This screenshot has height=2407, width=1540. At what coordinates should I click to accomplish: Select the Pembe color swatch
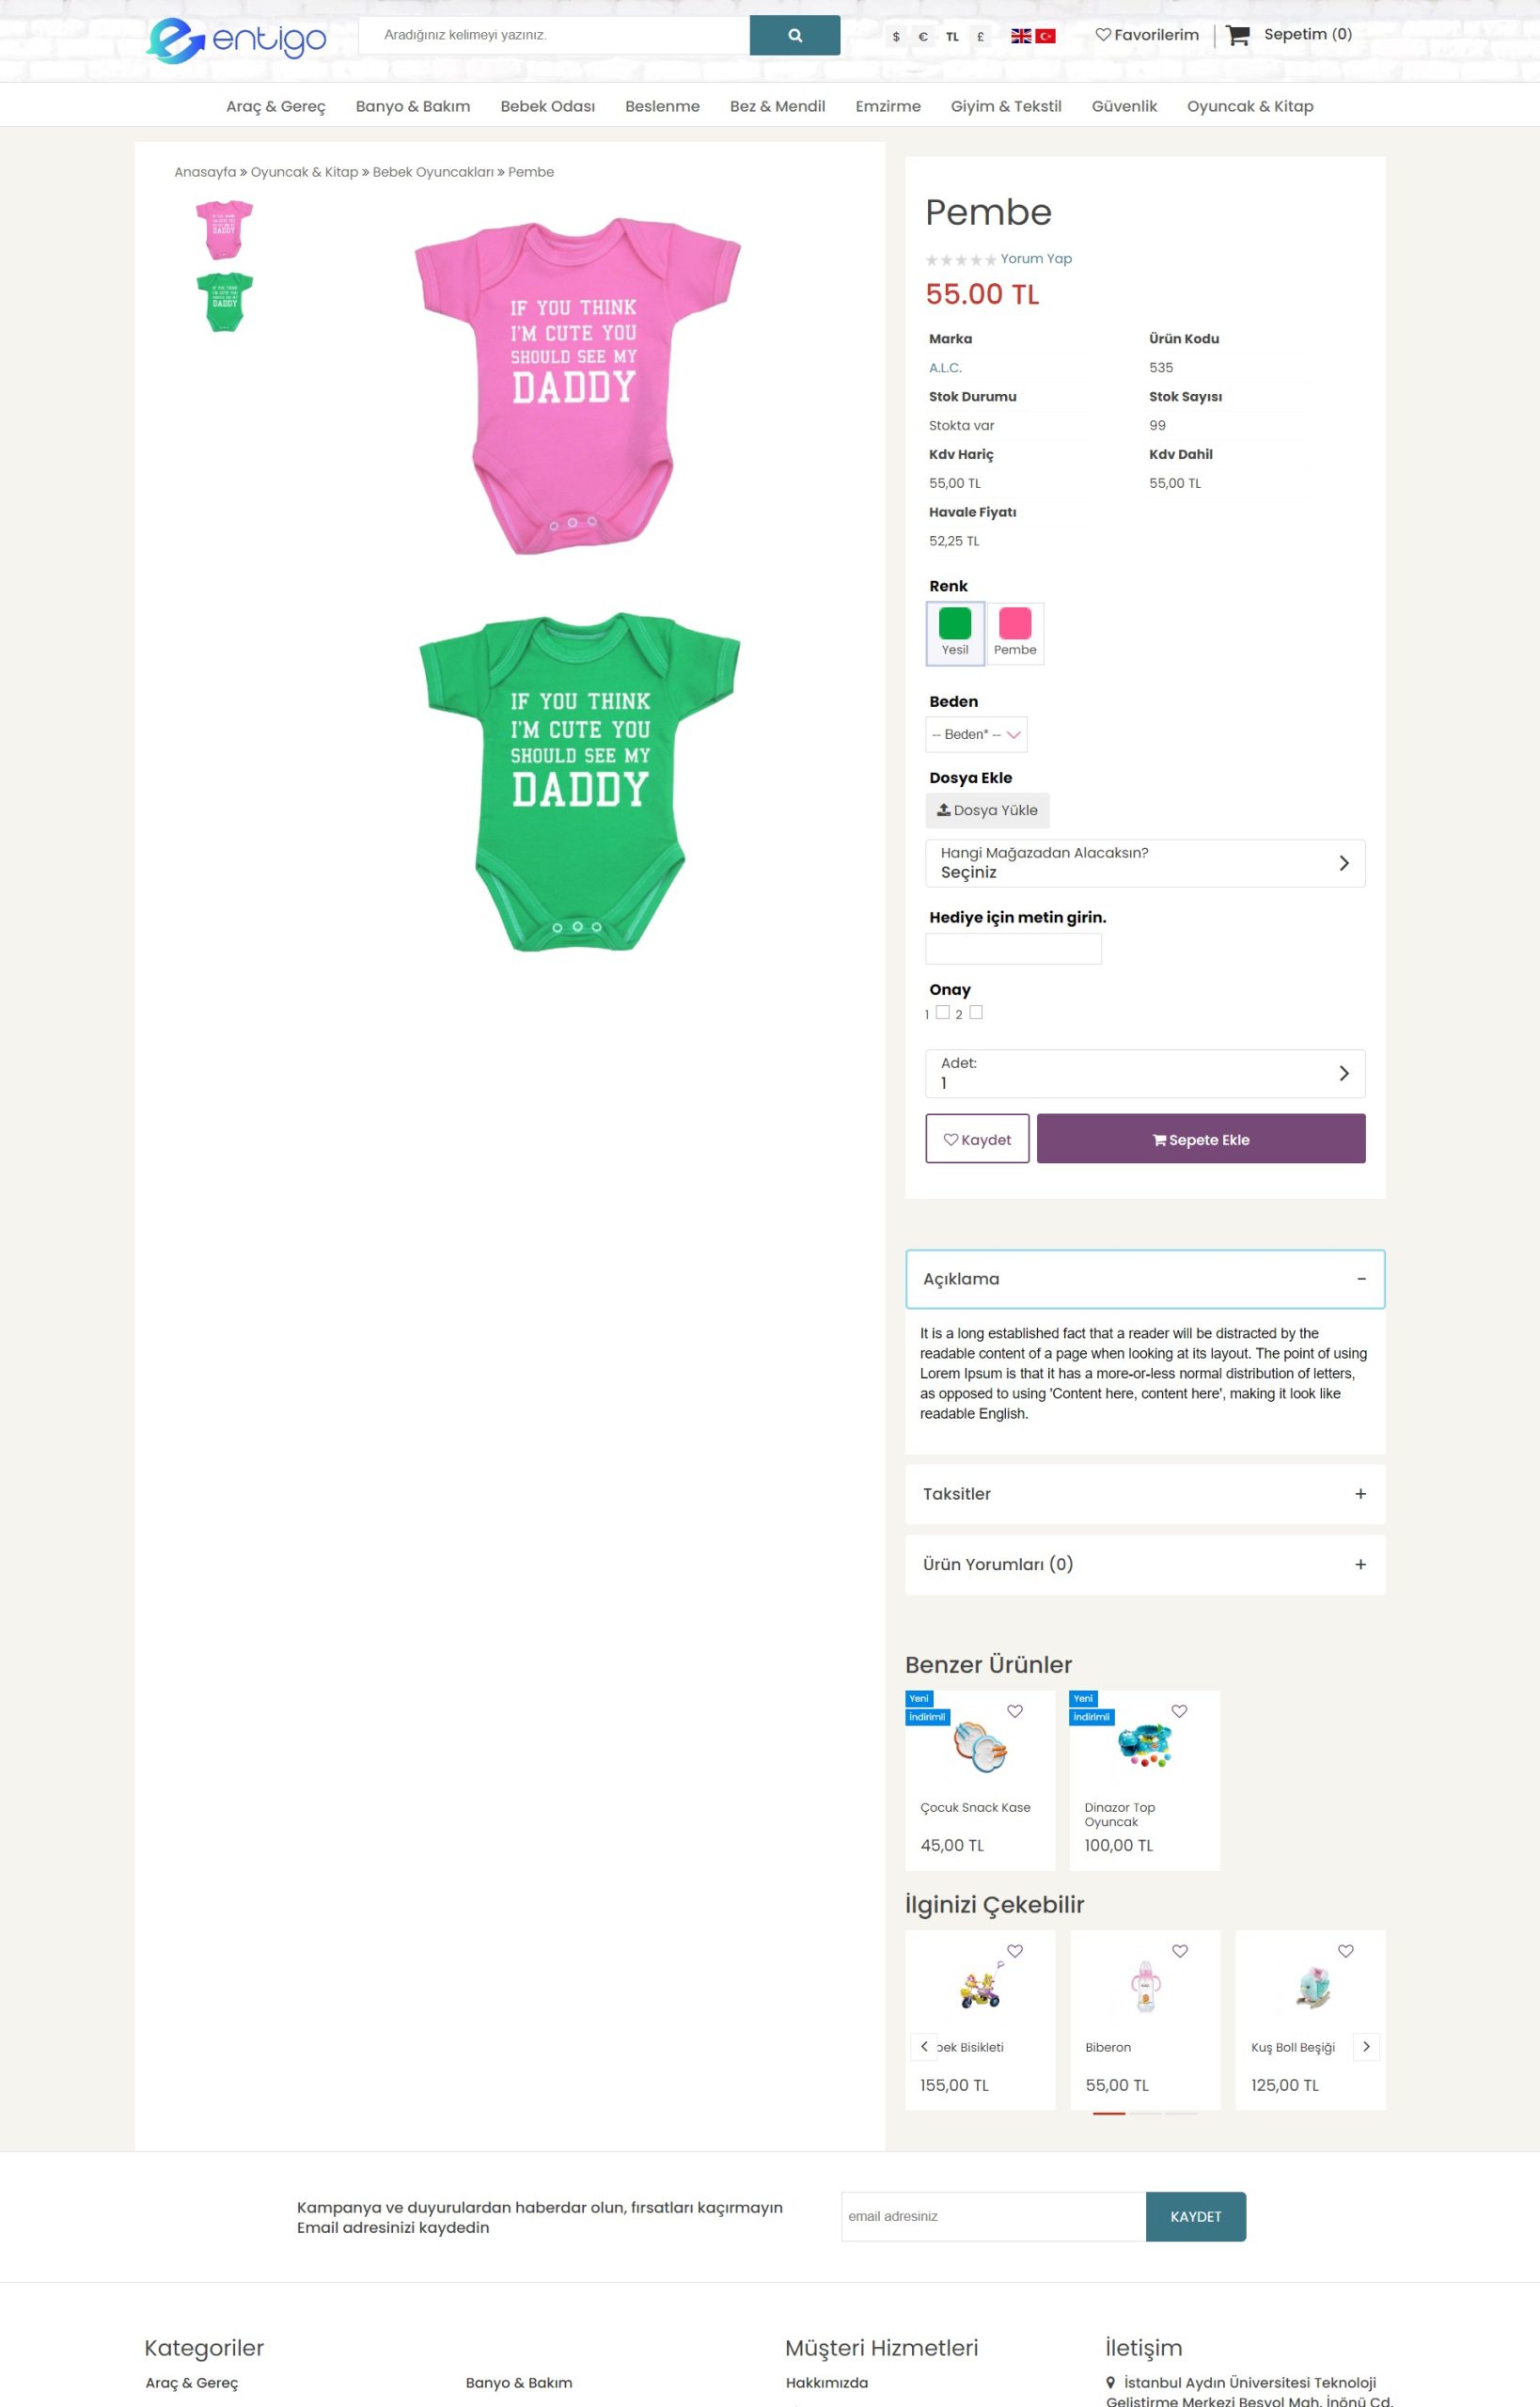click(x=1015, y=633)
